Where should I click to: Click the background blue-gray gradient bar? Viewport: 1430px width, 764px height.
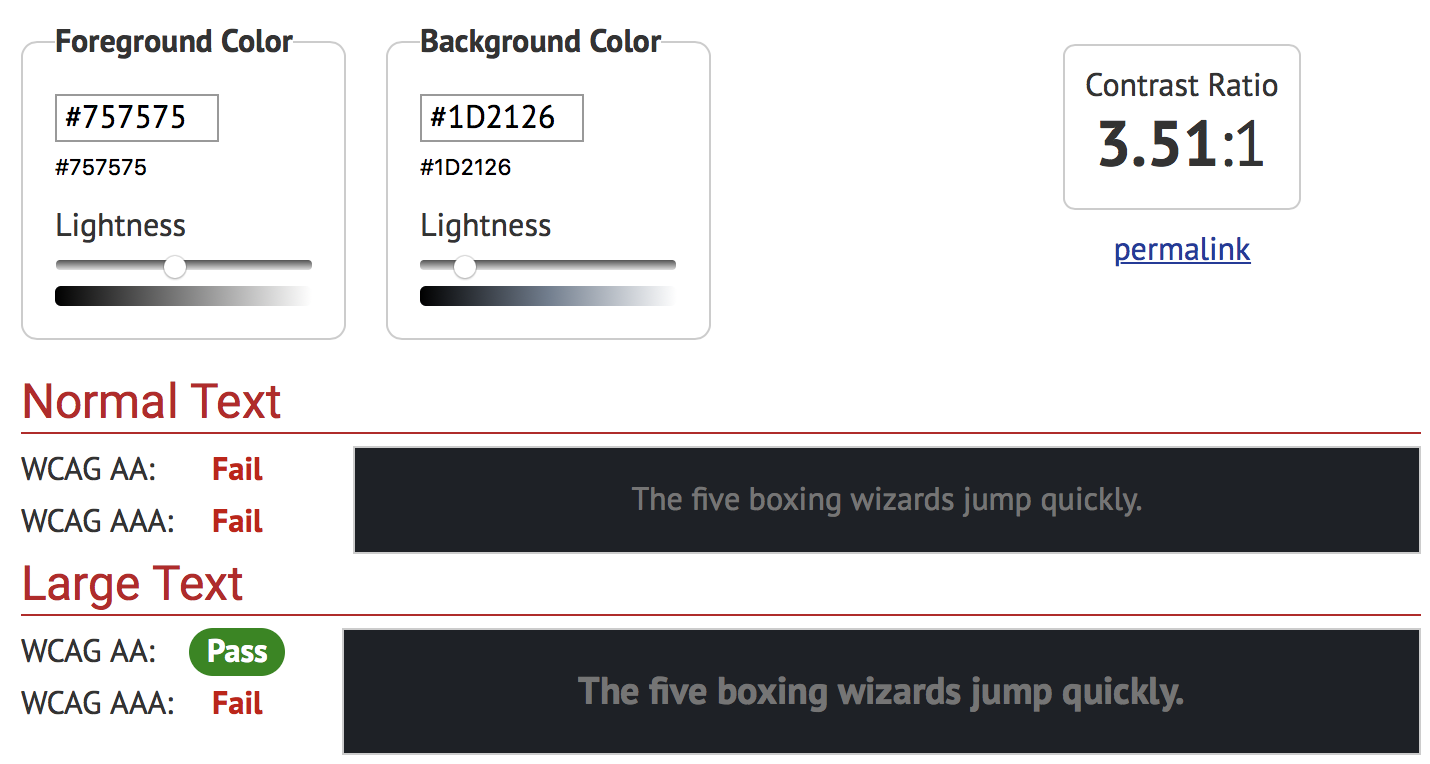pyautogui.click(x=548, y=295)
